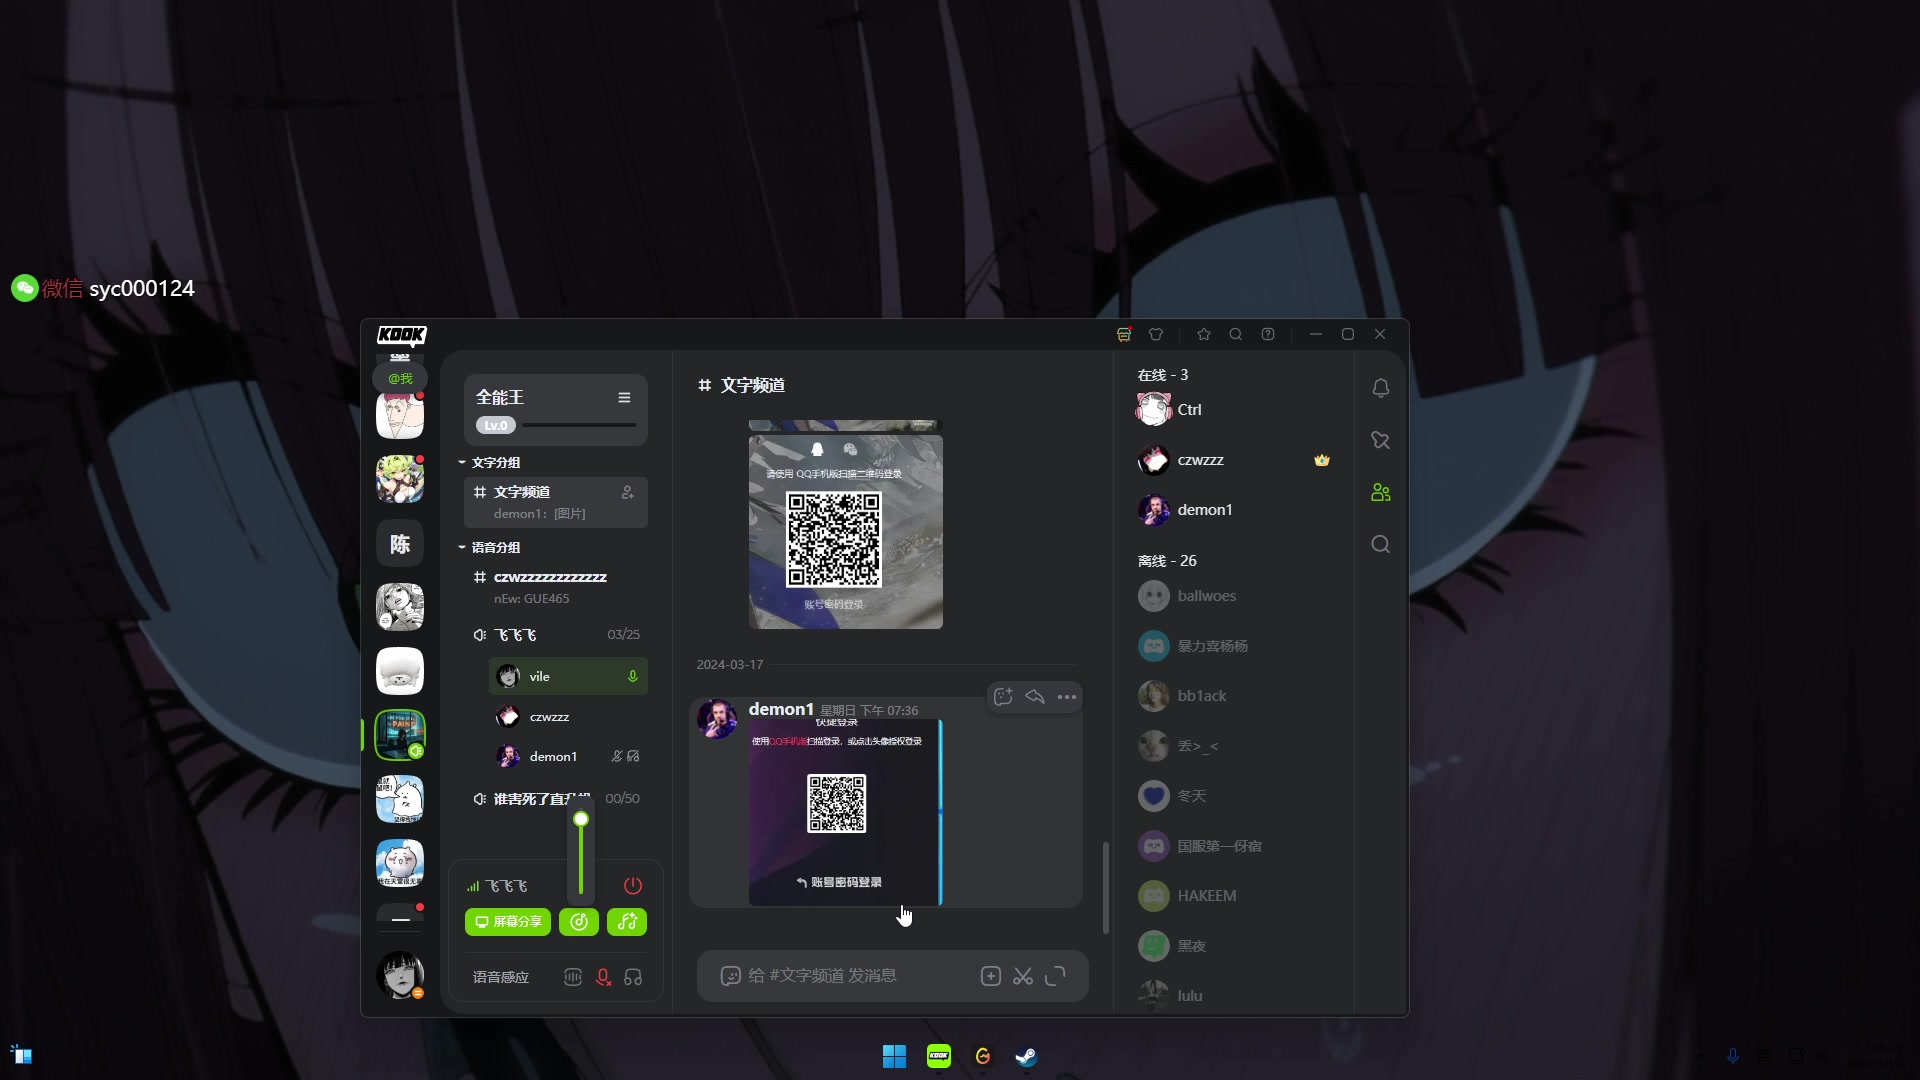
Task: Click the search magnifier in the title bar
Action: [1236, 334]
